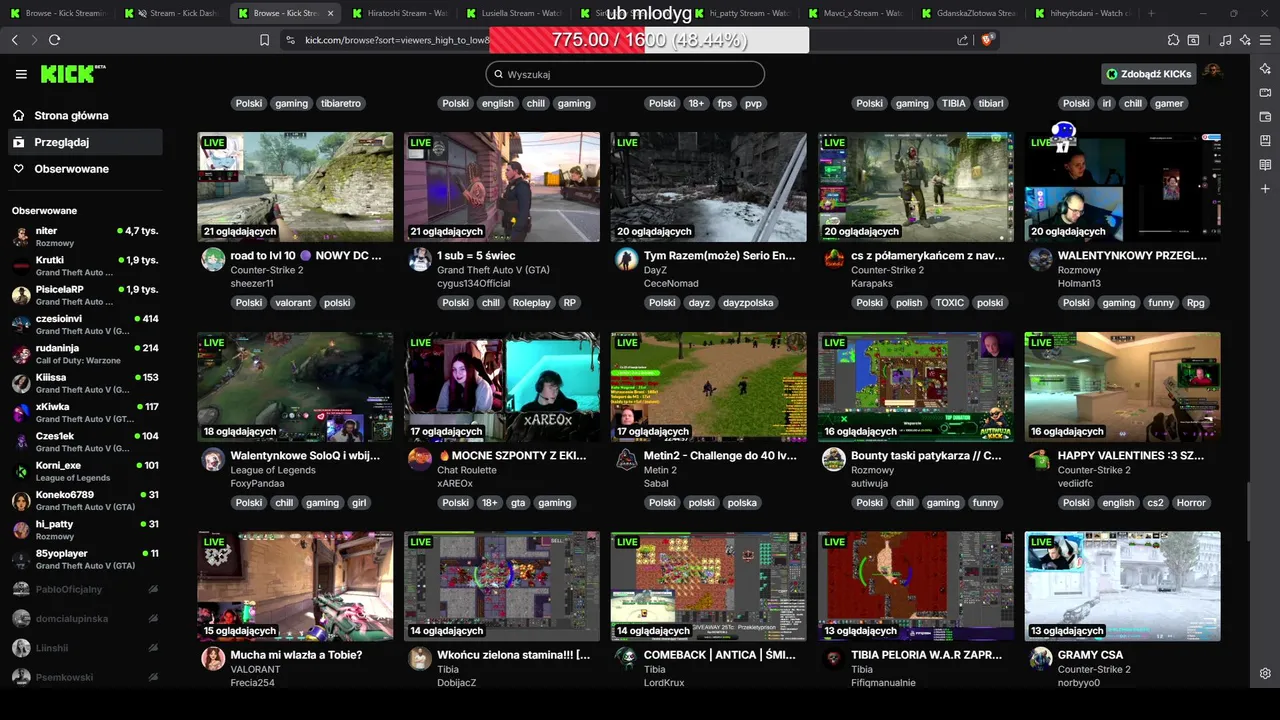Open offline PabloOficjalny channel
The image size is (1280, 720).
point(85,589)
